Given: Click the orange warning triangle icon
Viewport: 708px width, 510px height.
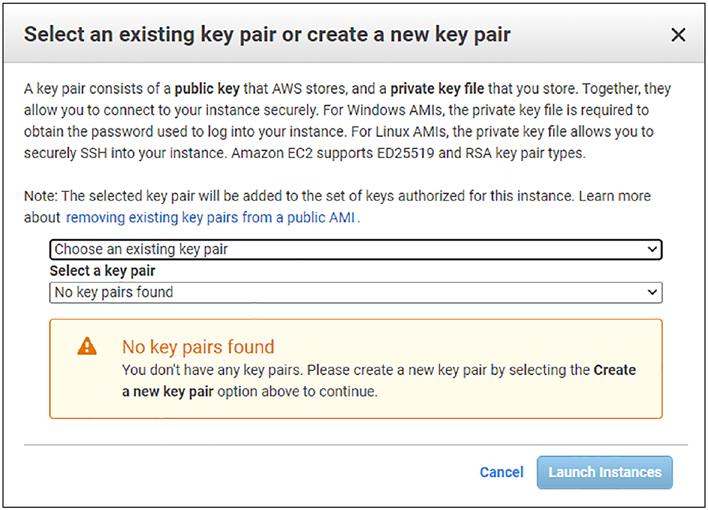Looking at the screenshot, I should click(x=87, y=346).
